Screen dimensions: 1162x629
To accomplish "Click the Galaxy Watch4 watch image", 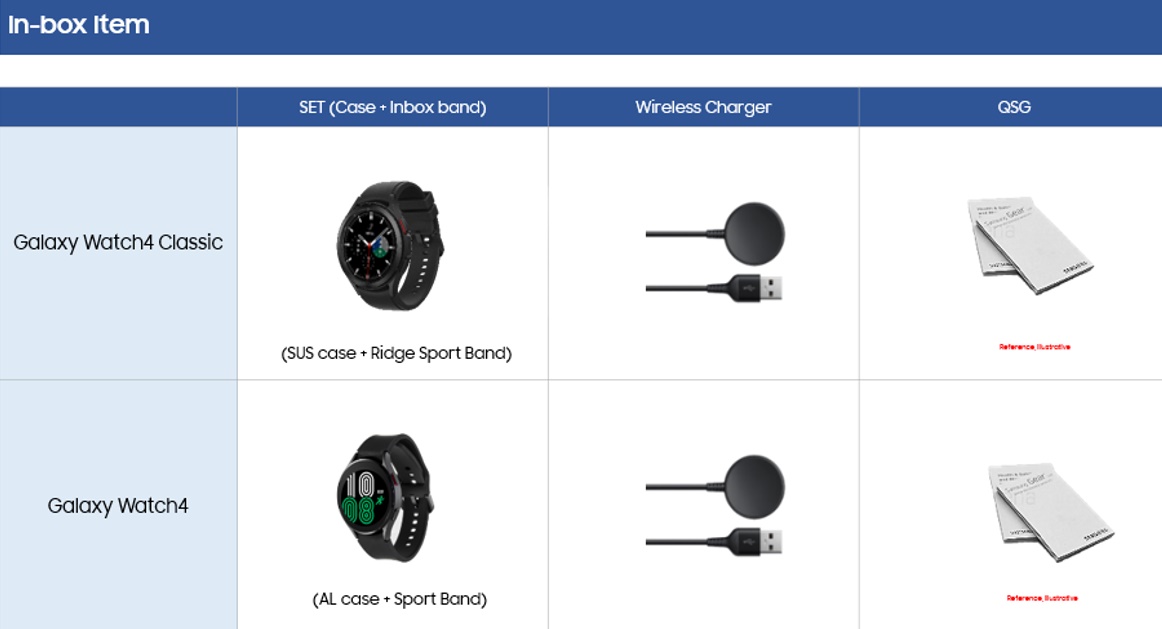I will click(x=385, y=497).
